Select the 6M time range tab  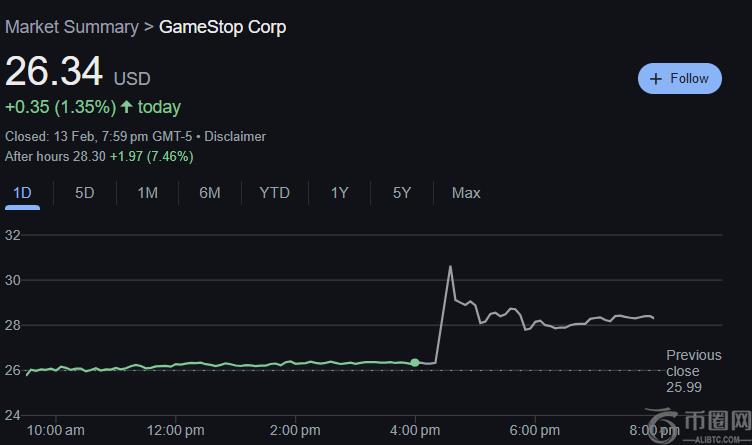(209, 193)
